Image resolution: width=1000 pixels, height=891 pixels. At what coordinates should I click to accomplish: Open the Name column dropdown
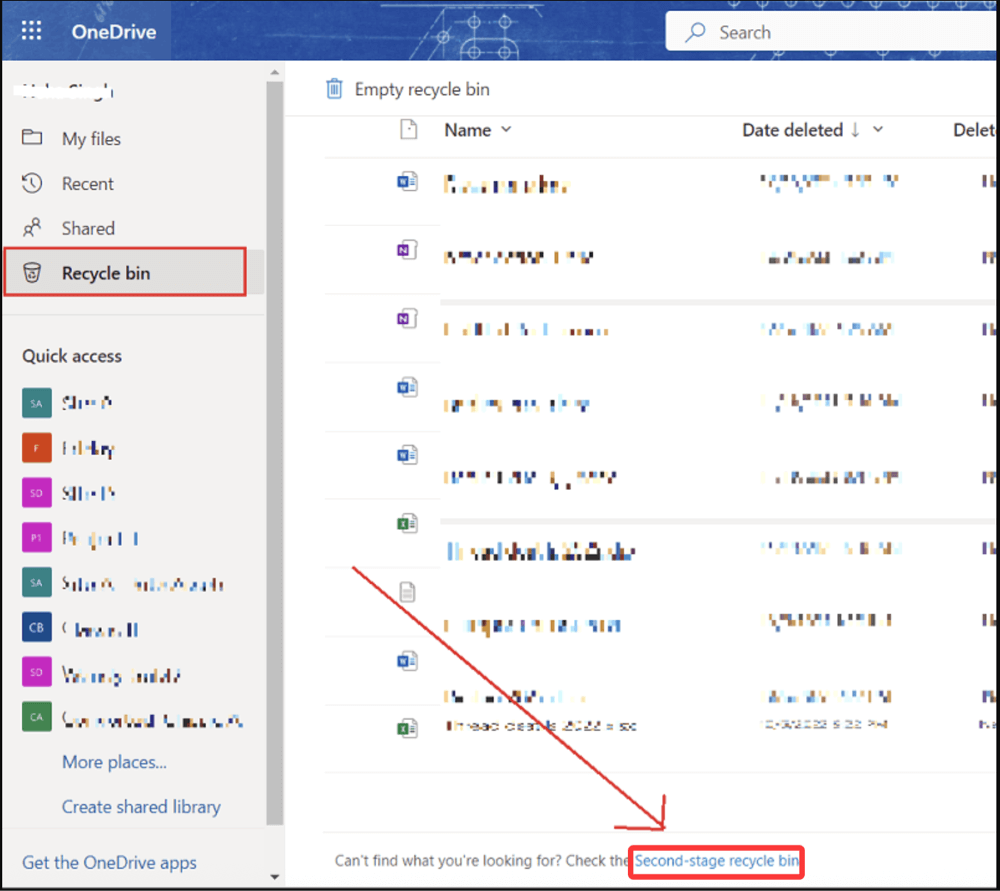506,130
